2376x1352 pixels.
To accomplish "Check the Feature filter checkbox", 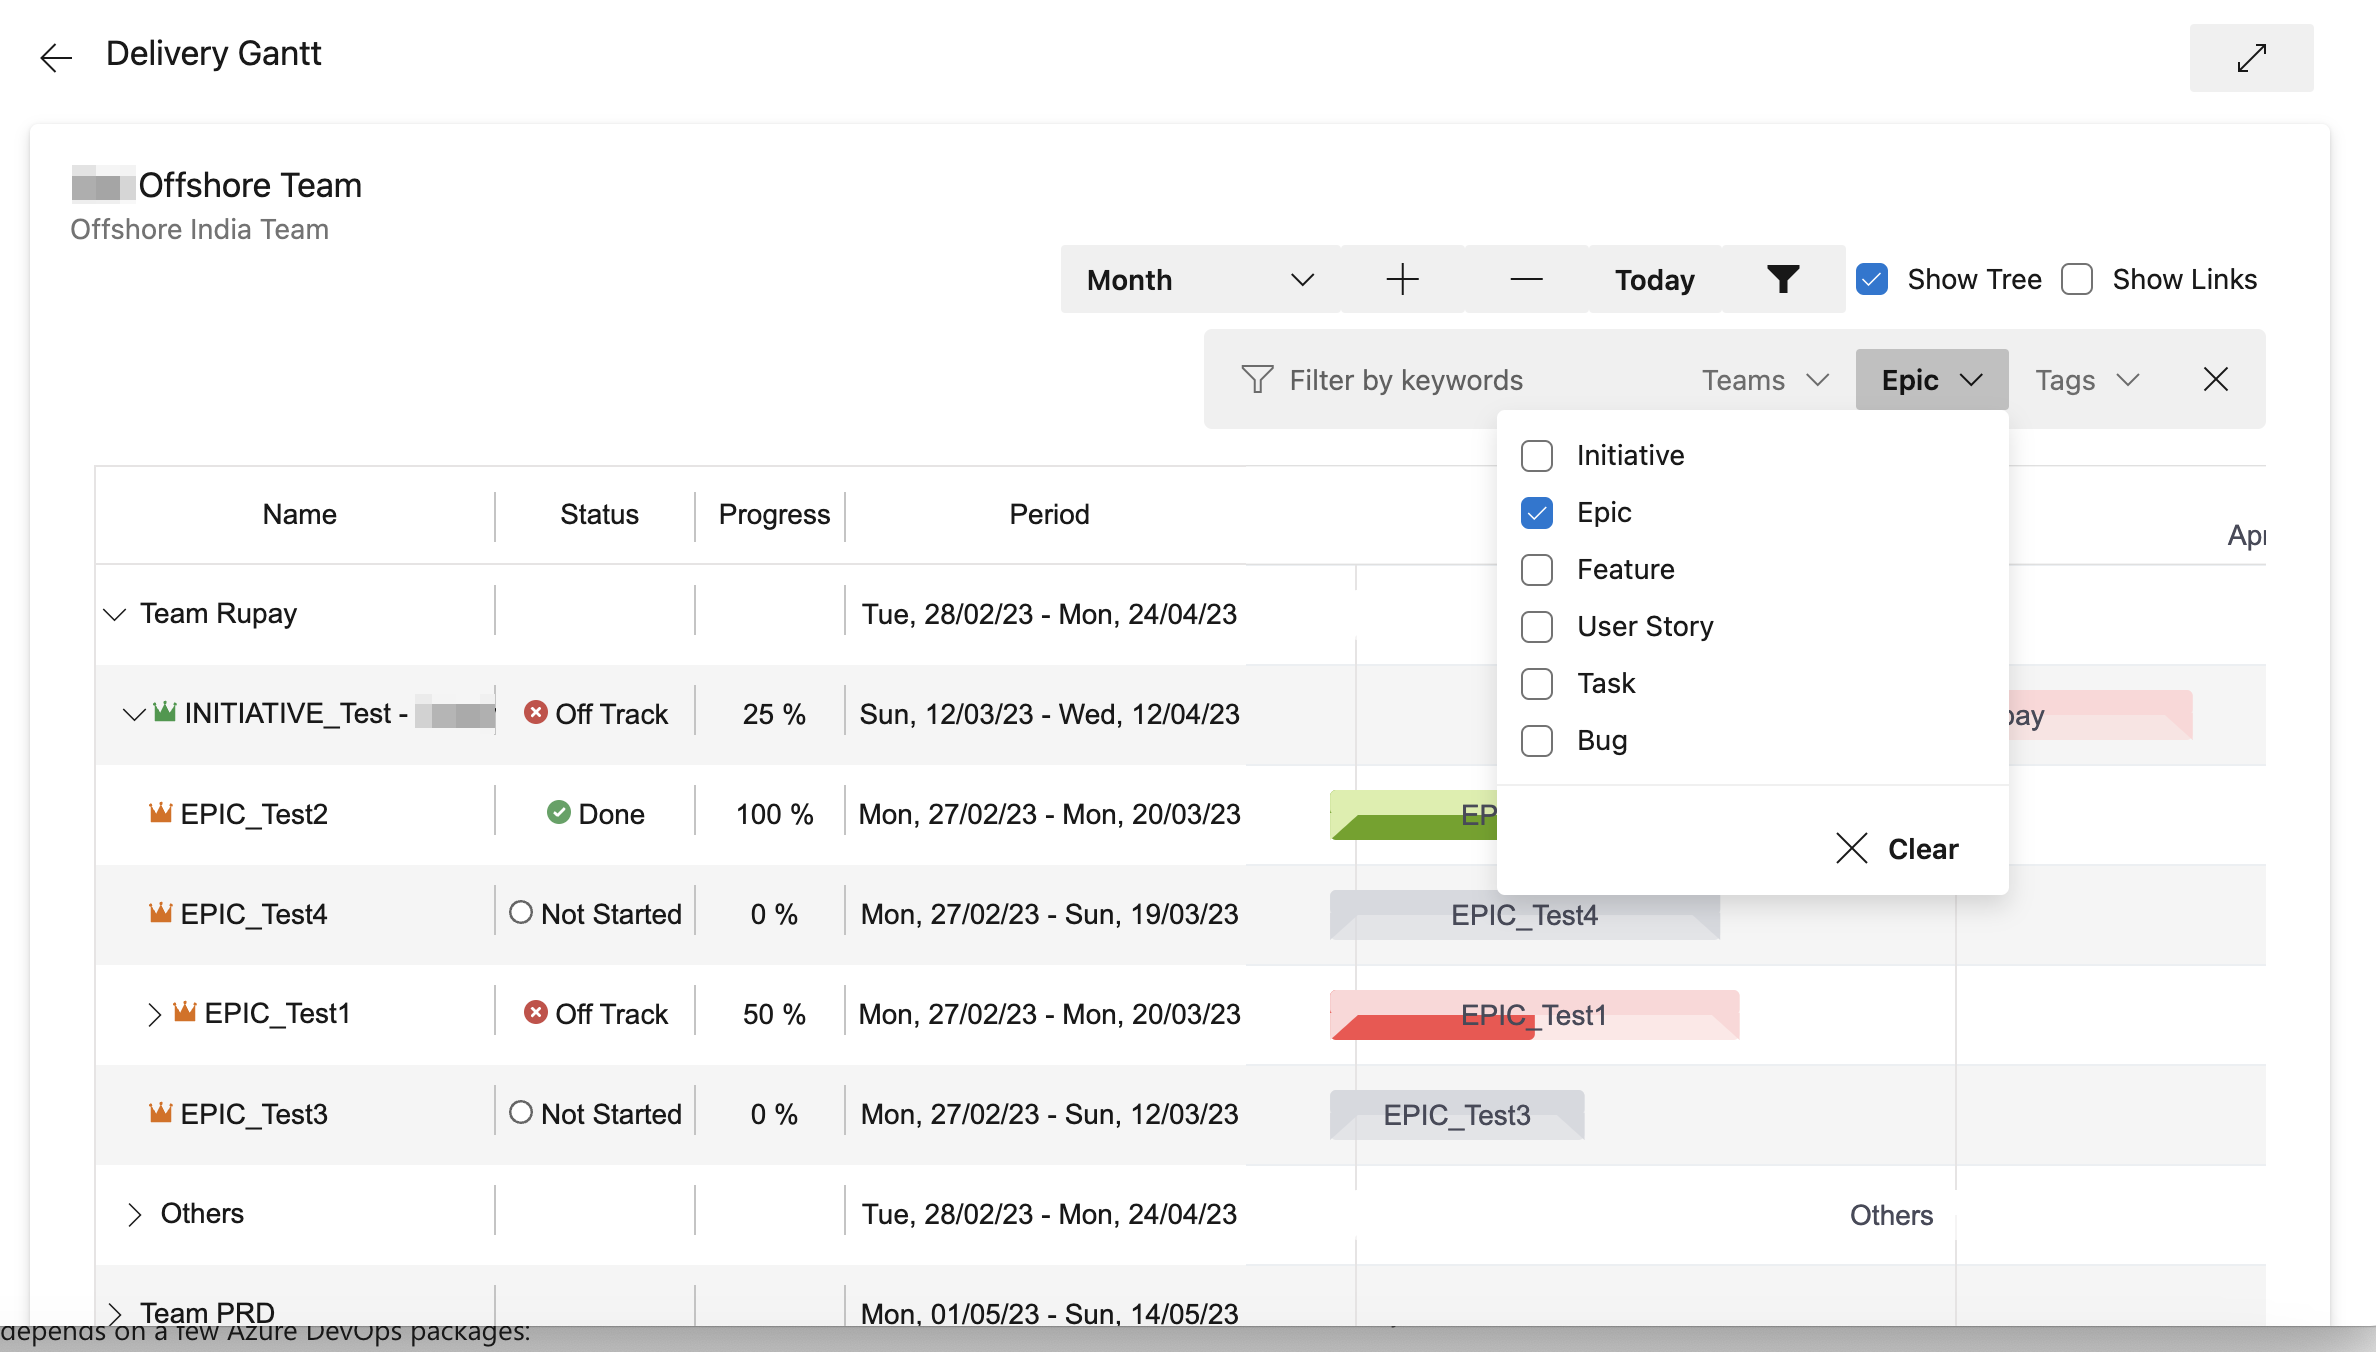I will click(x=1536, y=570).
